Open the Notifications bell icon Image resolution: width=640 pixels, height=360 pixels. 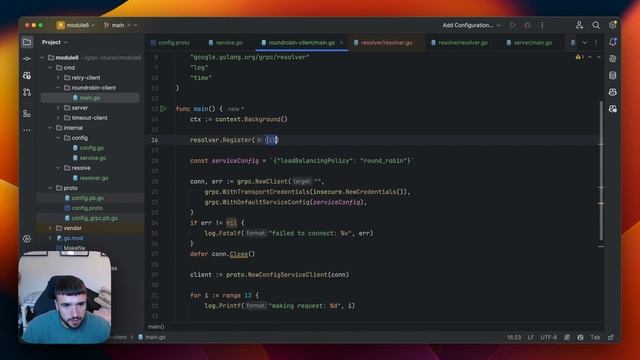pos(613,42)
